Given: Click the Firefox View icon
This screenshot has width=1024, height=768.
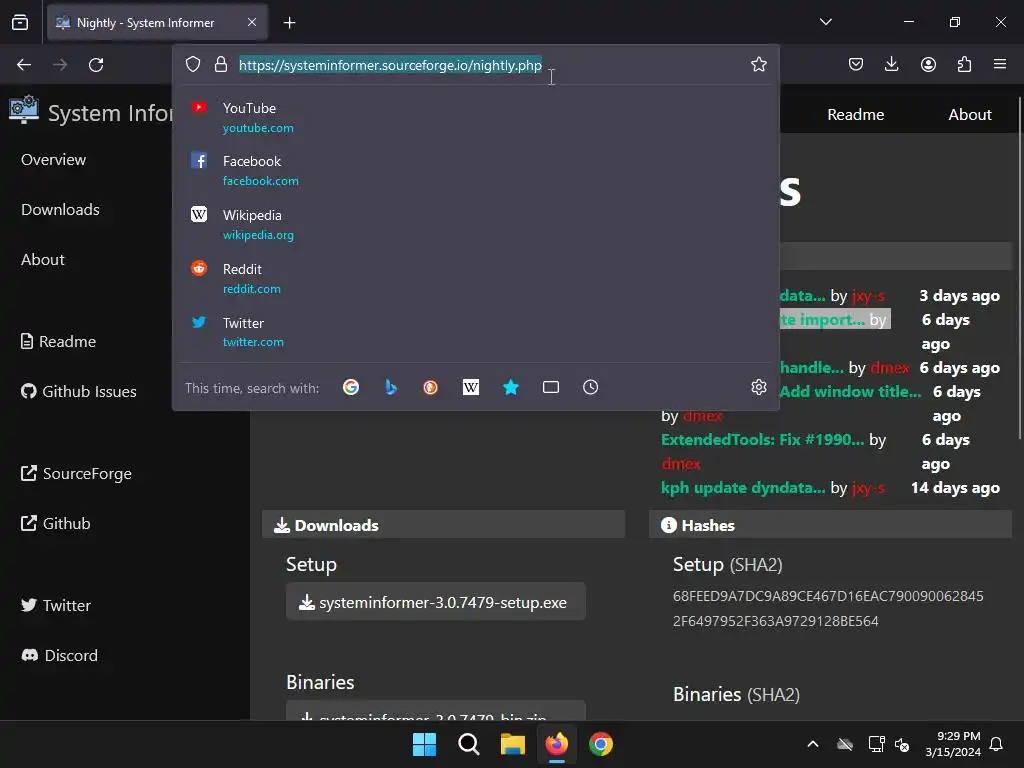Looking at the screenshot, I should tap(20, 22).
